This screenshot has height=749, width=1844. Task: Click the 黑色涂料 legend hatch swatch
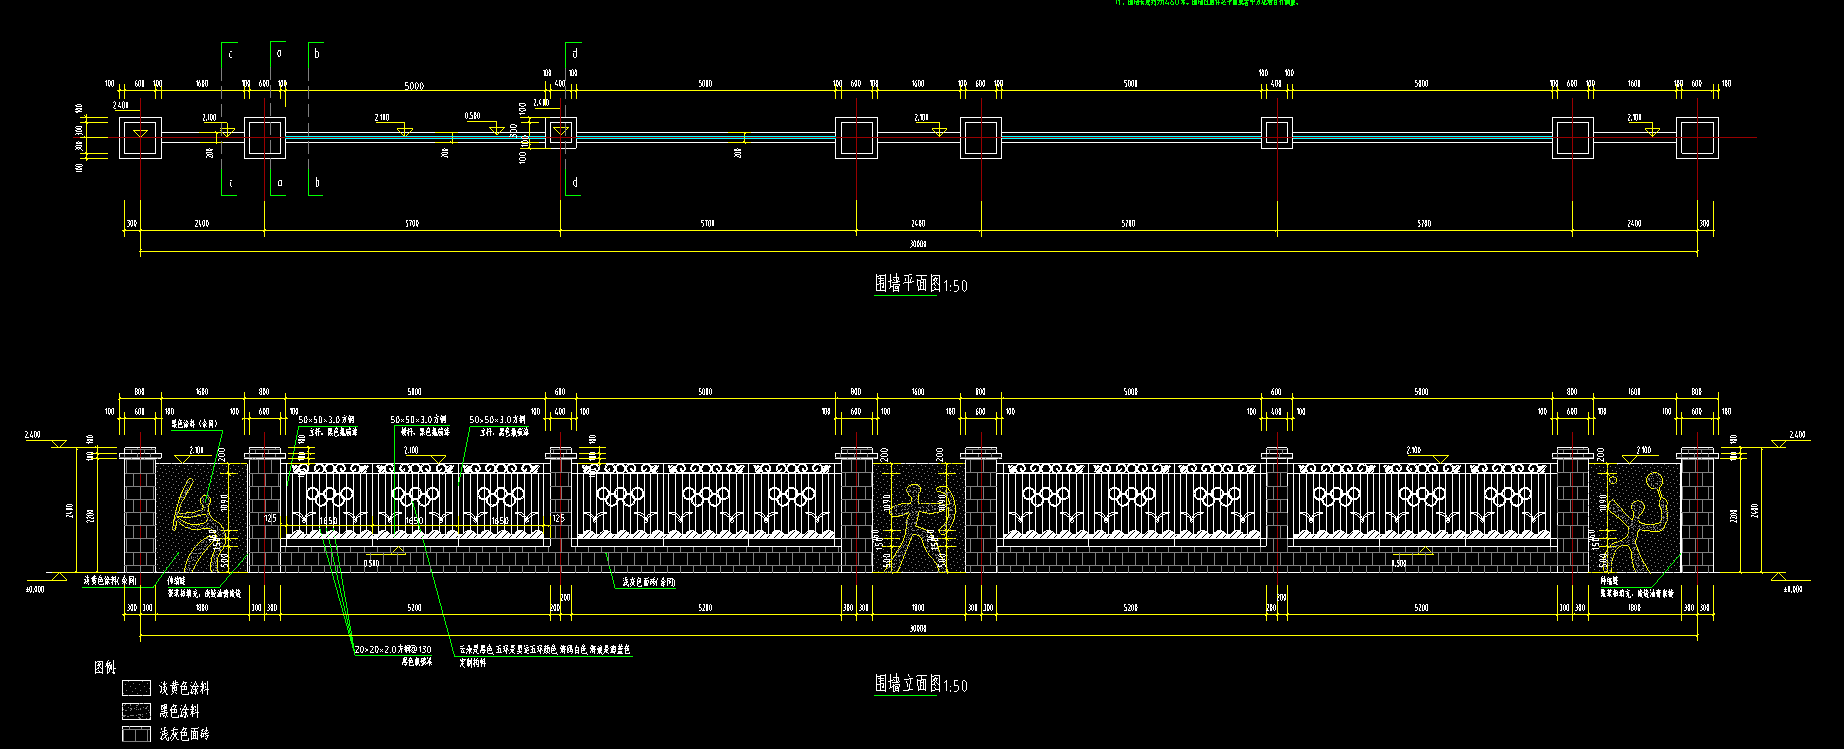click(x=136, y=711)
